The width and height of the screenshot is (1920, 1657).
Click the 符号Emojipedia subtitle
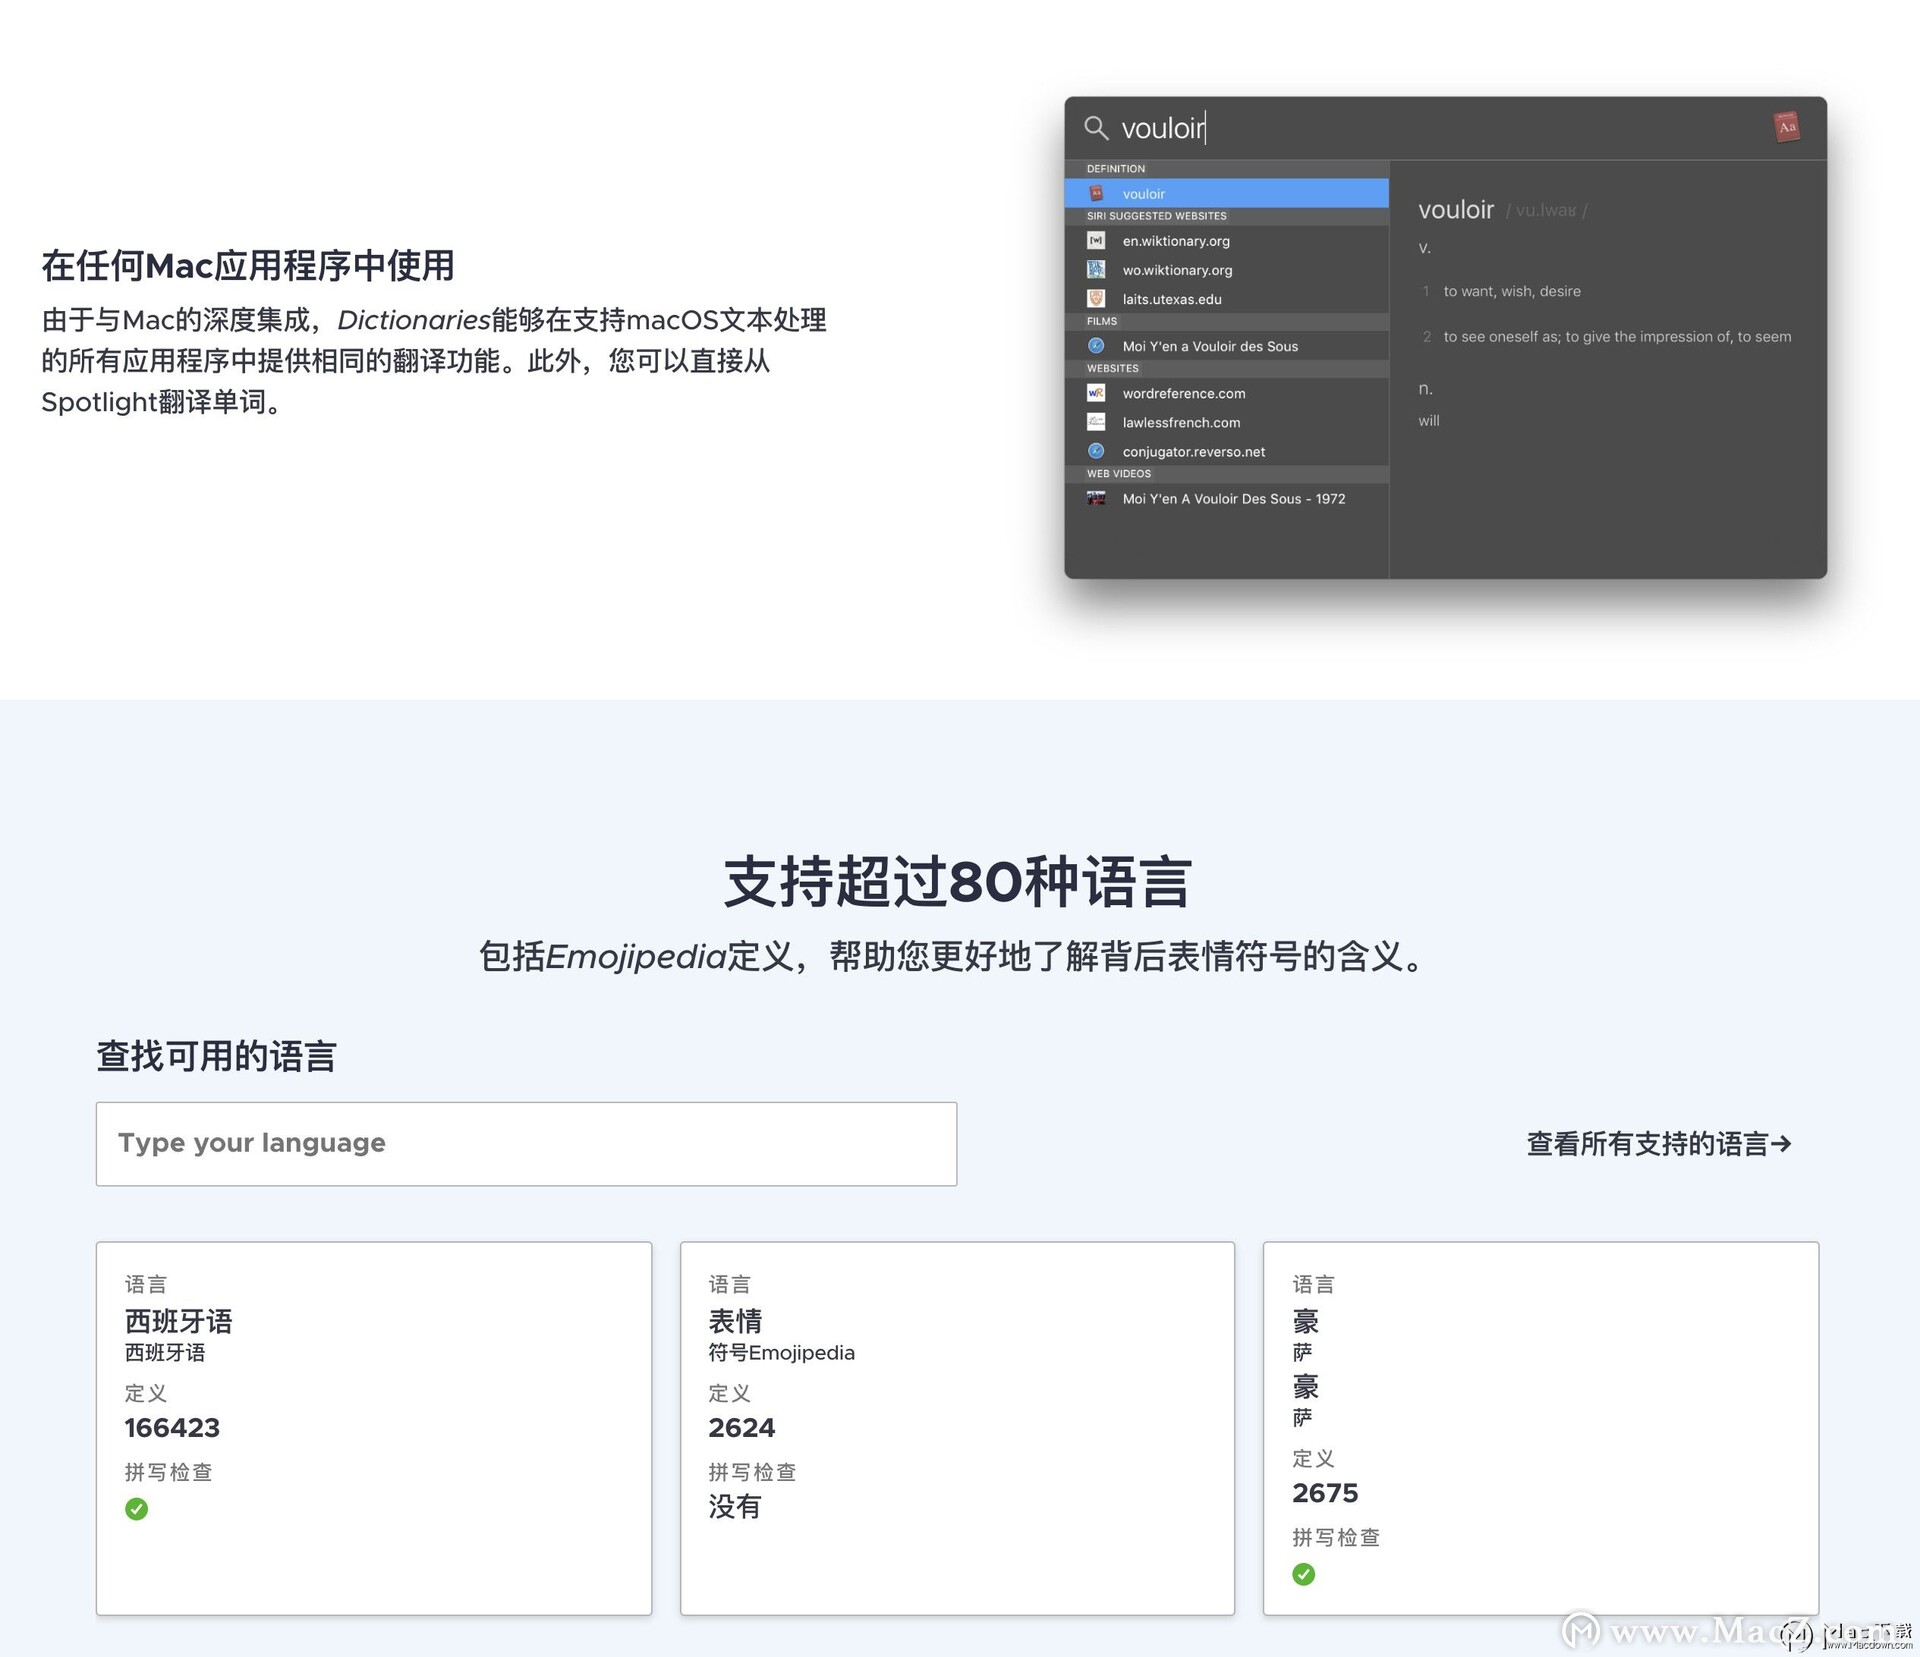click(x=782, y=1353)
